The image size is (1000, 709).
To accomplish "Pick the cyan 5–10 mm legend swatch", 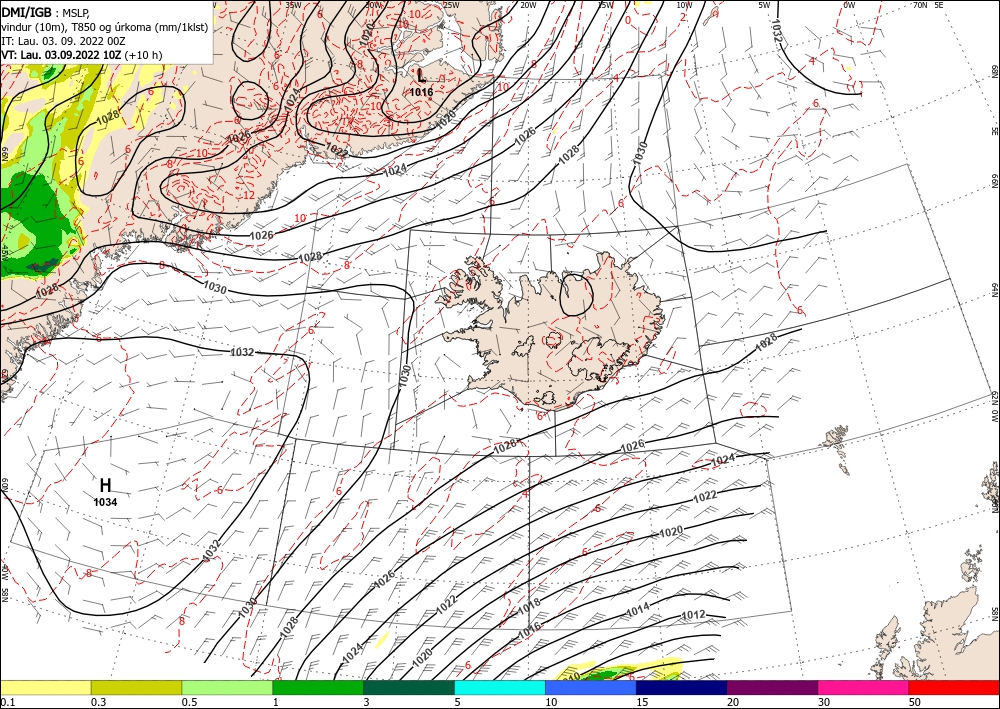I will (x=500, y=687).
